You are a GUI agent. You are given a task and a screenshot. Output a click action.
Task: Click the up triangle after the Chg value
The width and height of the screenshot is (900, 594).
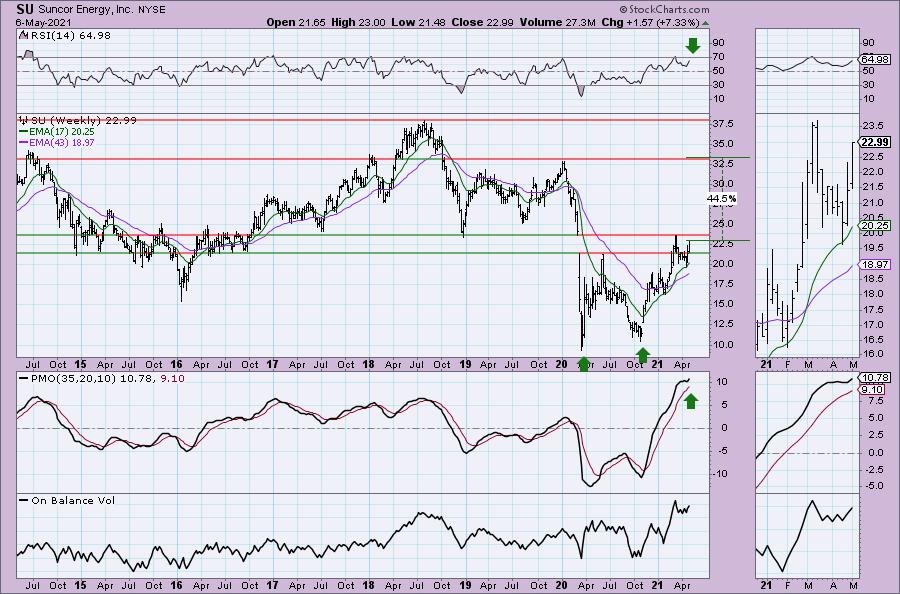pos(705,23)
